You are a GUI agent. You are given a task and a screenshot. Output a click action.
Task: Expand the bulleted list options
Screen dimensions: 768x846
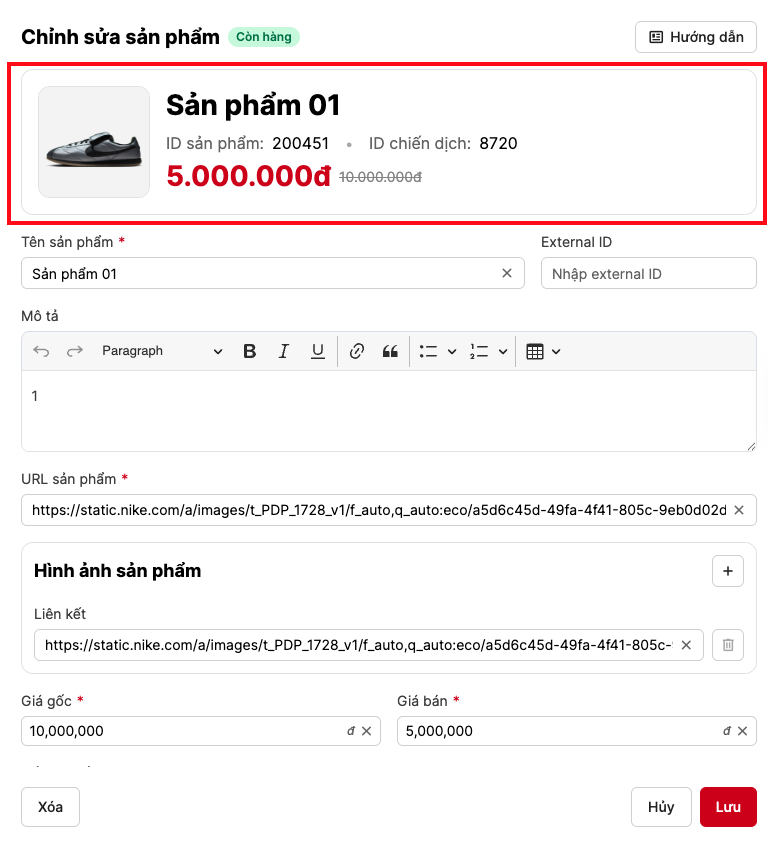click(452, 351)
